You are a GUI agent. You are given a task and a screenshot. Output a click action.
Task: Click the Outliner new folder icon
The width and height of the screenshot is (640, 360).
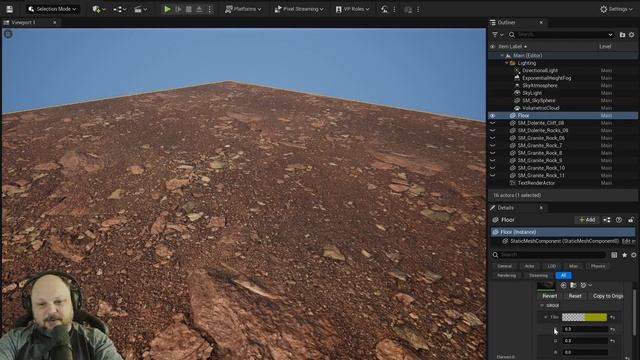point(622,35)
